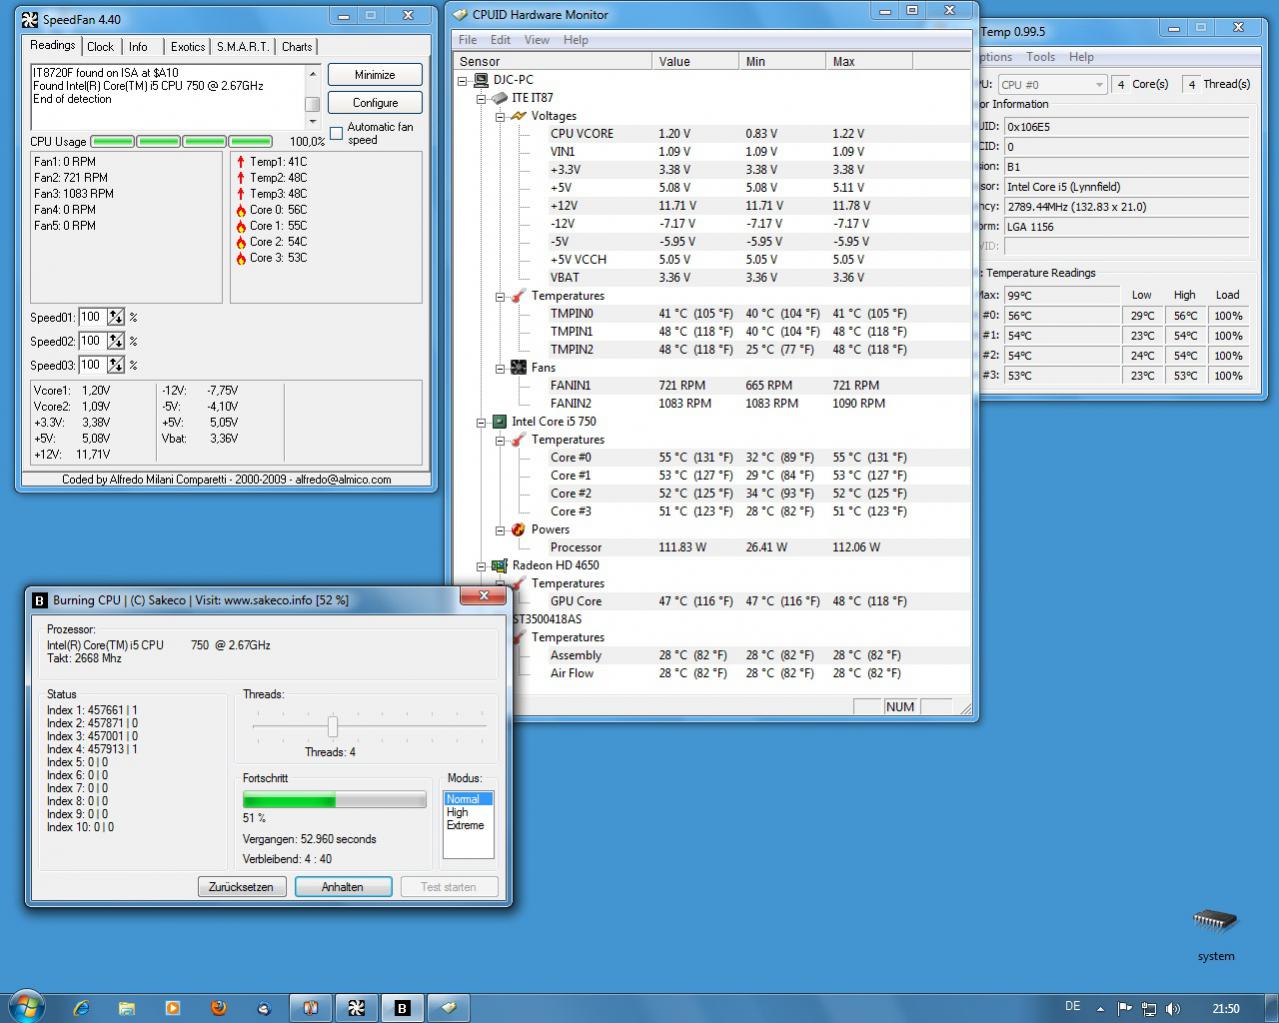Screen dimensions: 1279x1023
Task: Open the S.M.A.R.T. tab in SpeedFan
Action: [x=242, y=47]
